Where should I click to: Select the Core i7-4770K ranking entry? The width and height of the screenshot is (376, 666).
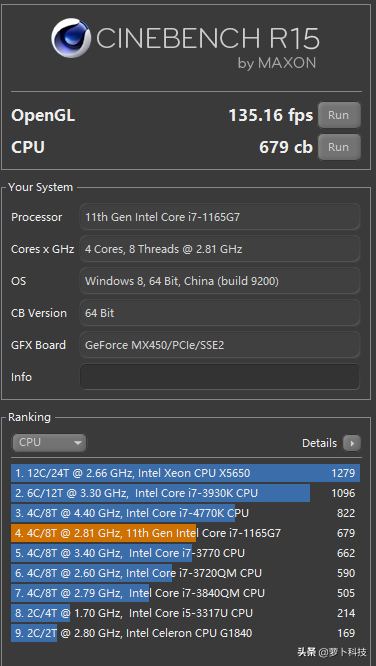186,513
